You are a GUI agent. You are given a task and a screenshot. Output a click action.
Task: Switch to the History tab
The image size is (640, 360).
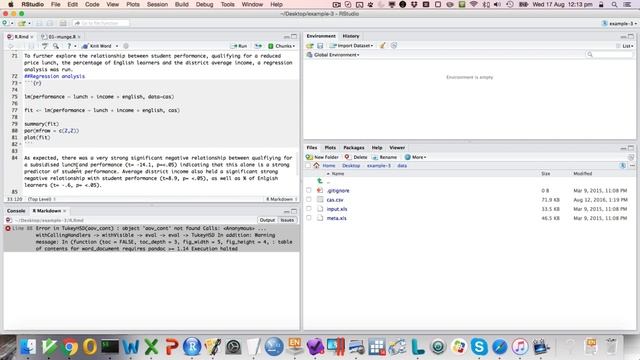point(351,36)
